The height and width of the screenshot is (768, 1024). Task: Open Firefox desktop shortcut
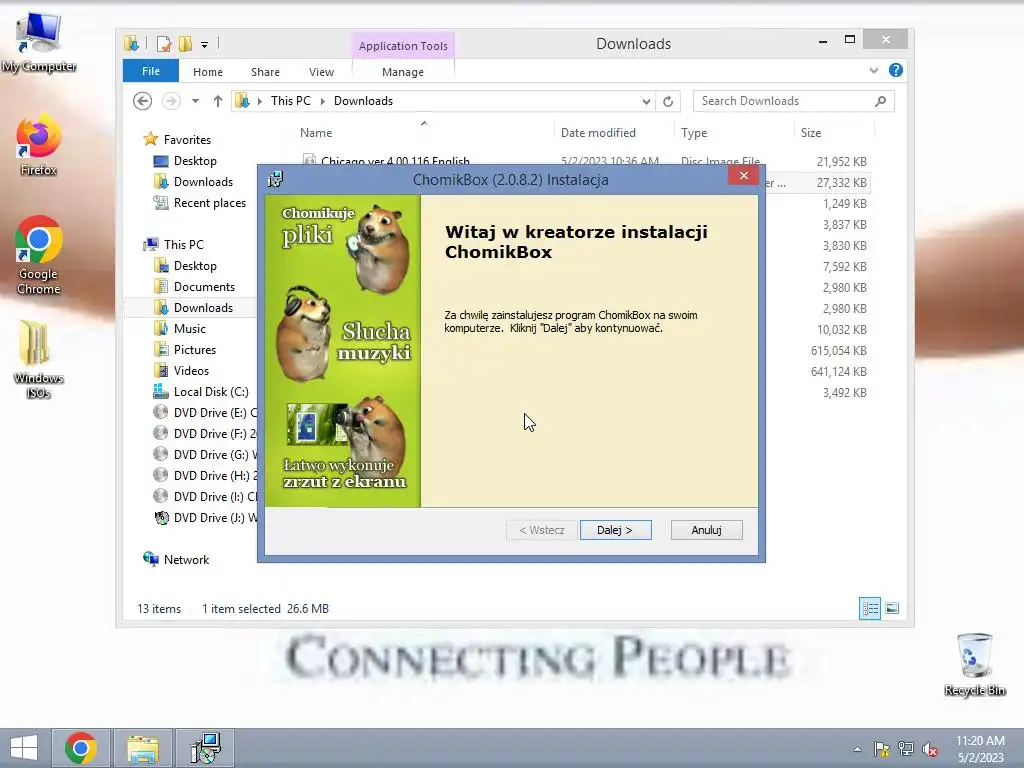point(39,145)
